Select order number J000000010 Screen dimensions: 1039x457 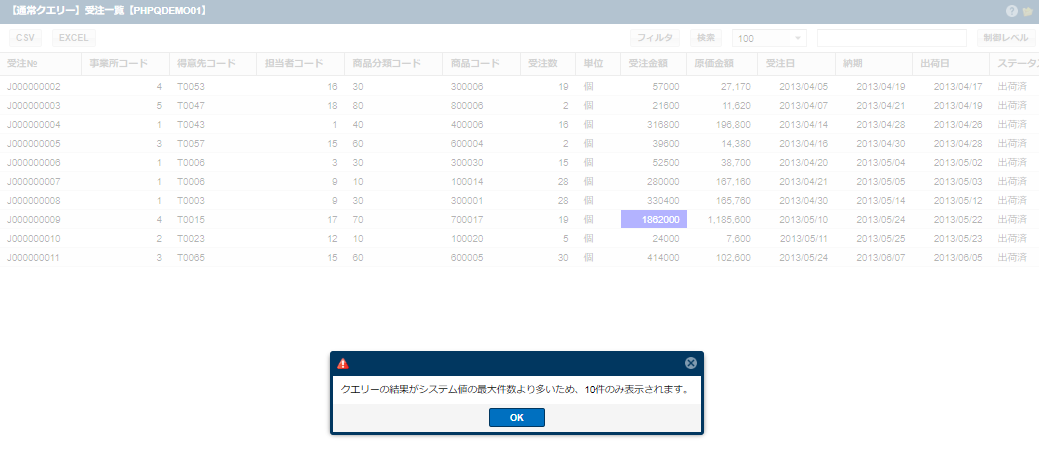click(x=34, y=239)
